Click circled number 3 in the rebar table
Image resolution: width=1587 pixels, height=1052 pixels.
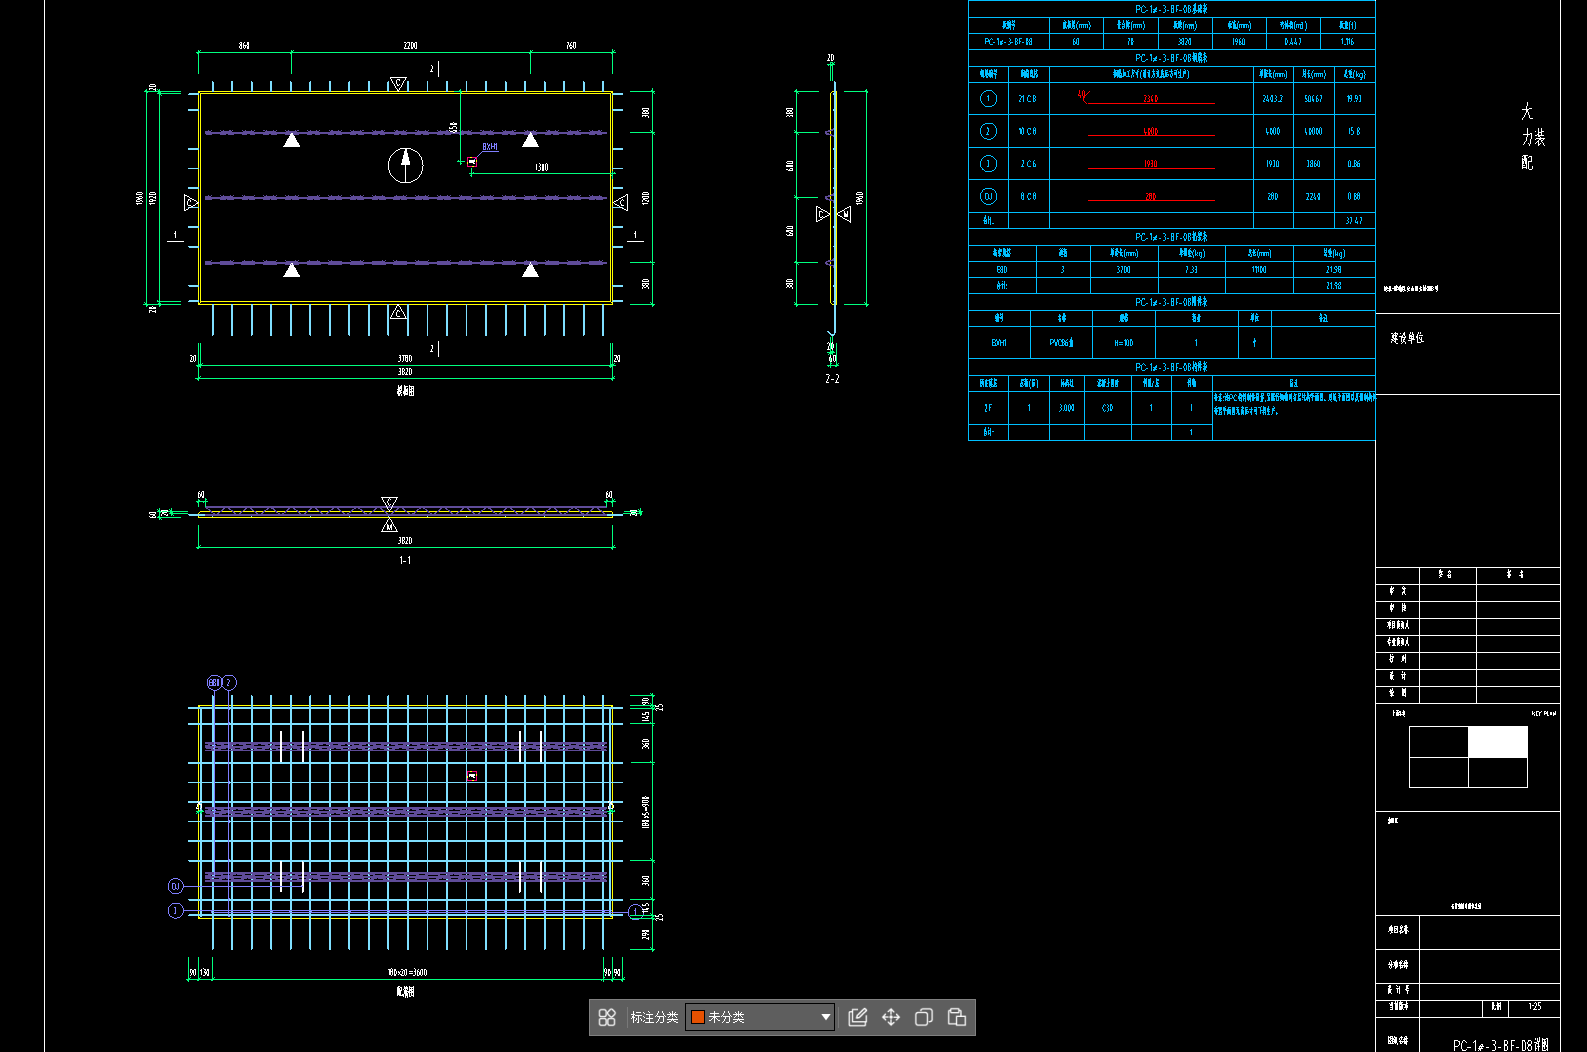pos(988,164)
